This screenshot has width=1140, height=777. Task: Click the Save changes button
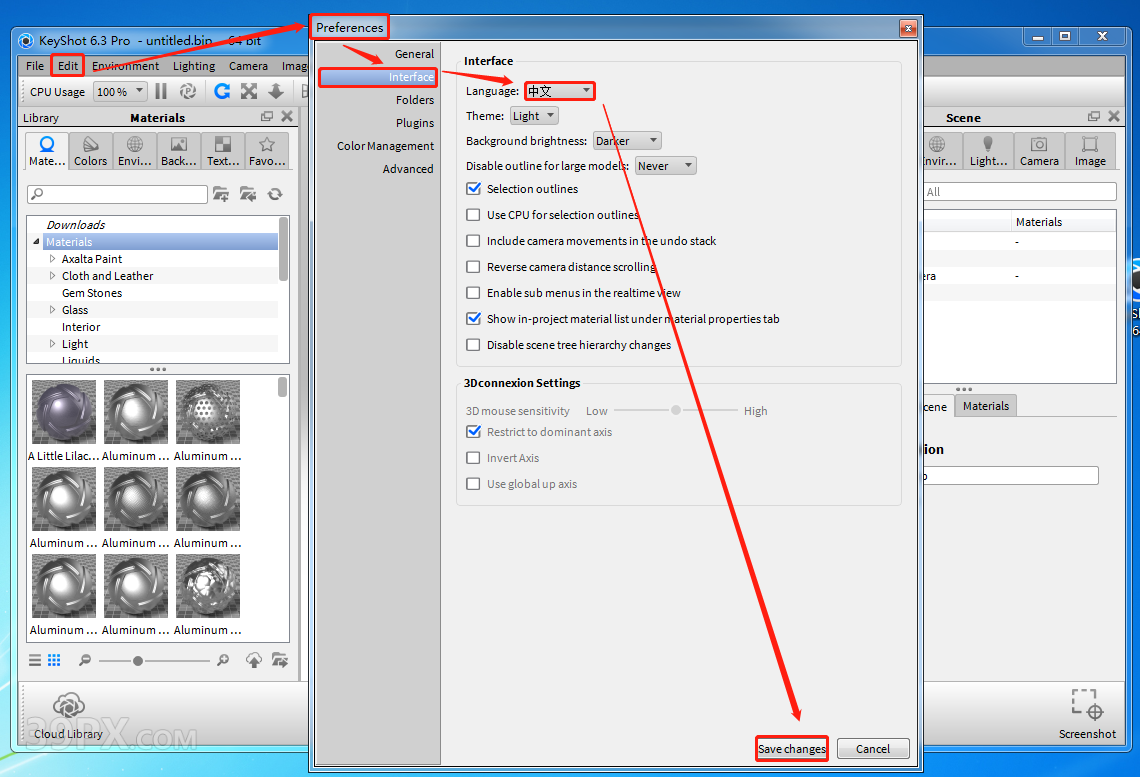tap(791, 749)
